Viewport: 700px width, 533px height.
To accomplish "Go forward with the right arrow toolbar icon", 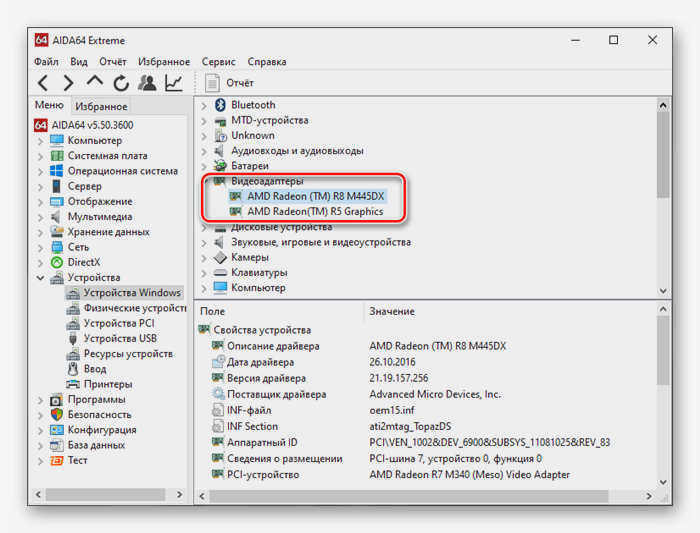I will 68,83.
